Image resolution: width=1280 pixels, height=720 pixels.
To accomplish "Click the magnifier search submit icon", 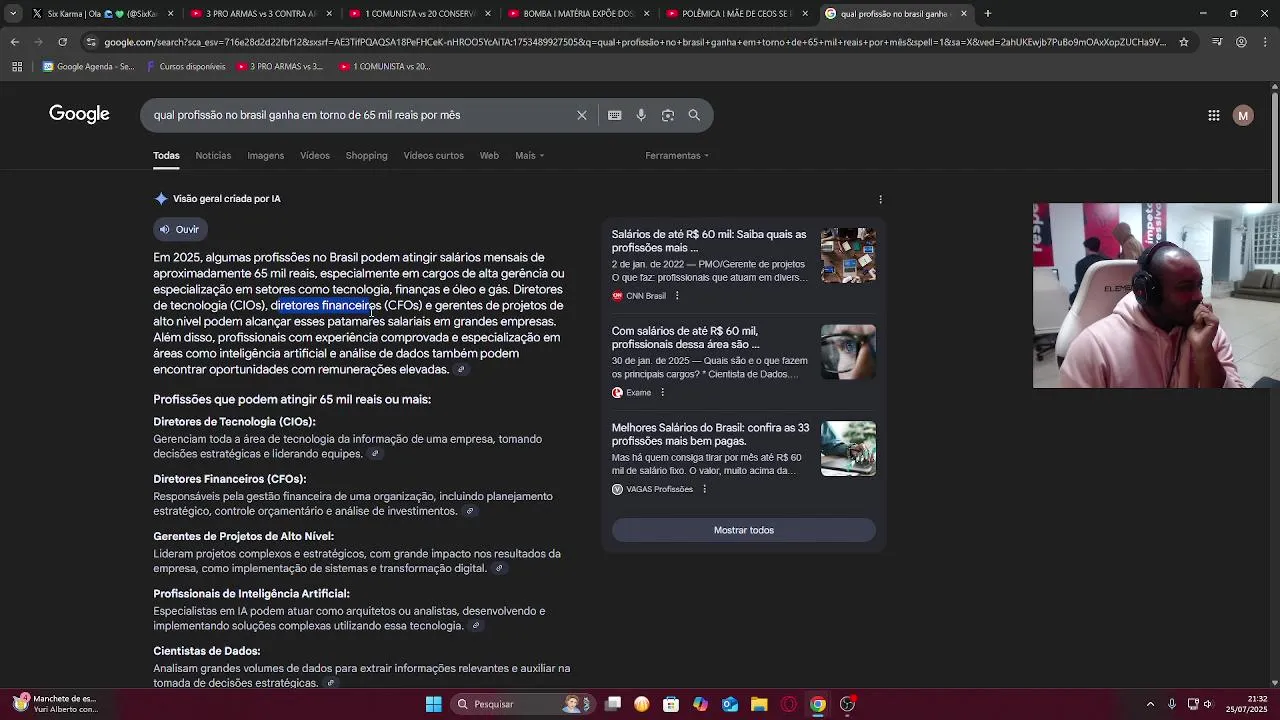I will [x=694, y=115].
